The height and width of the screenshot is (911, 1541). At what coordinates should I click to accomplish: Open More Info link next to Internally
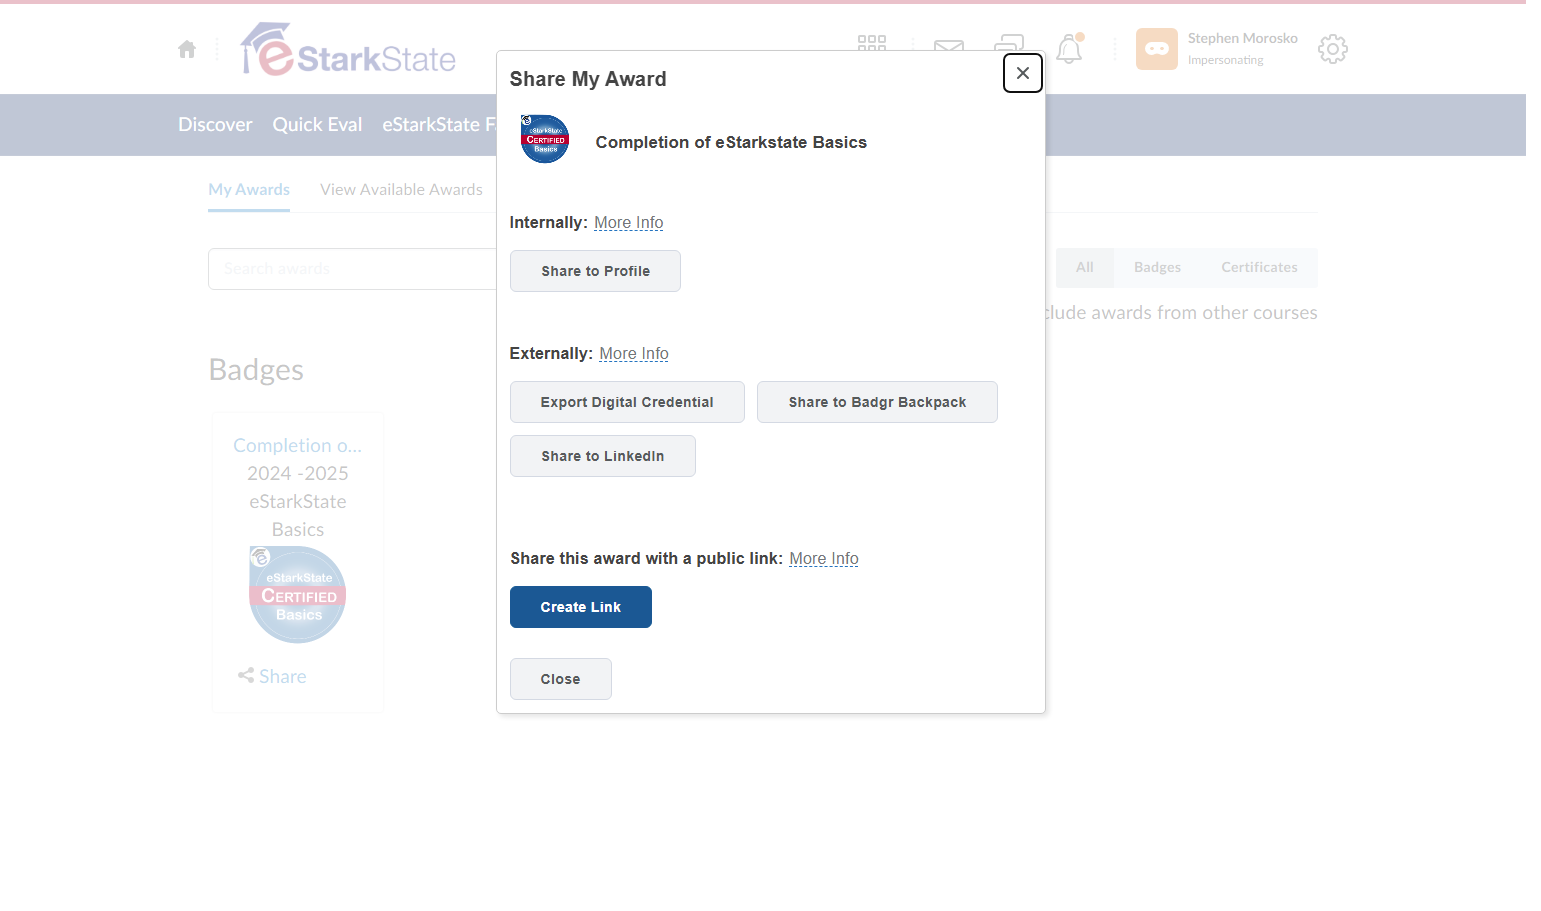pos(628,222)
